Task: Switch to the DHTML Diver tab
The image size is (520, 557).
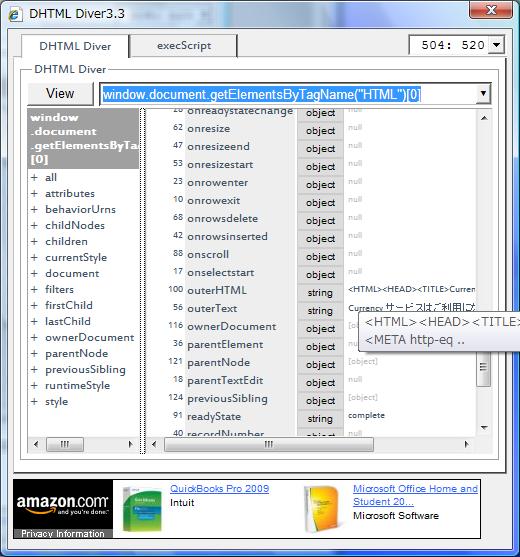Action: click(75, 46)
